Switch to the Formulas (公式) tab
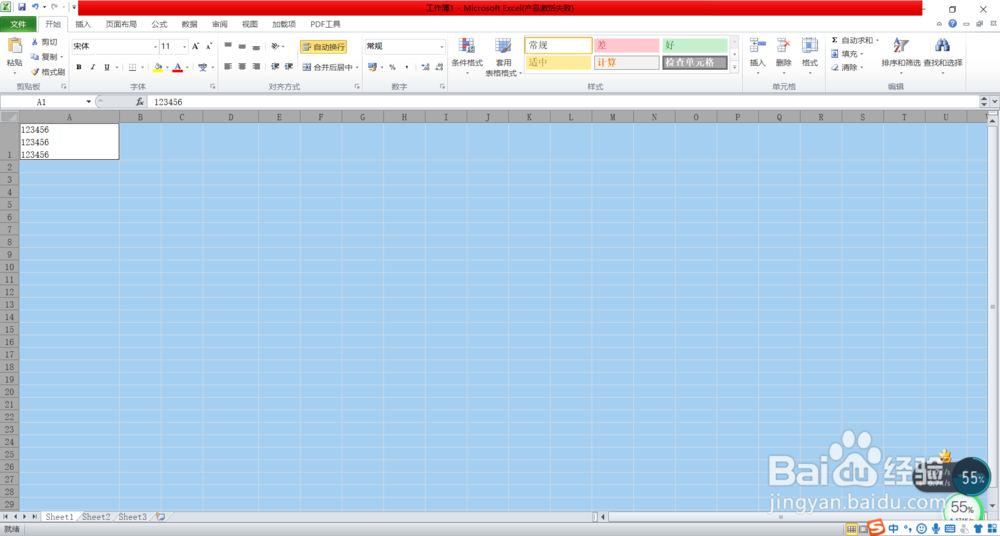 click(x=159, y=24)
